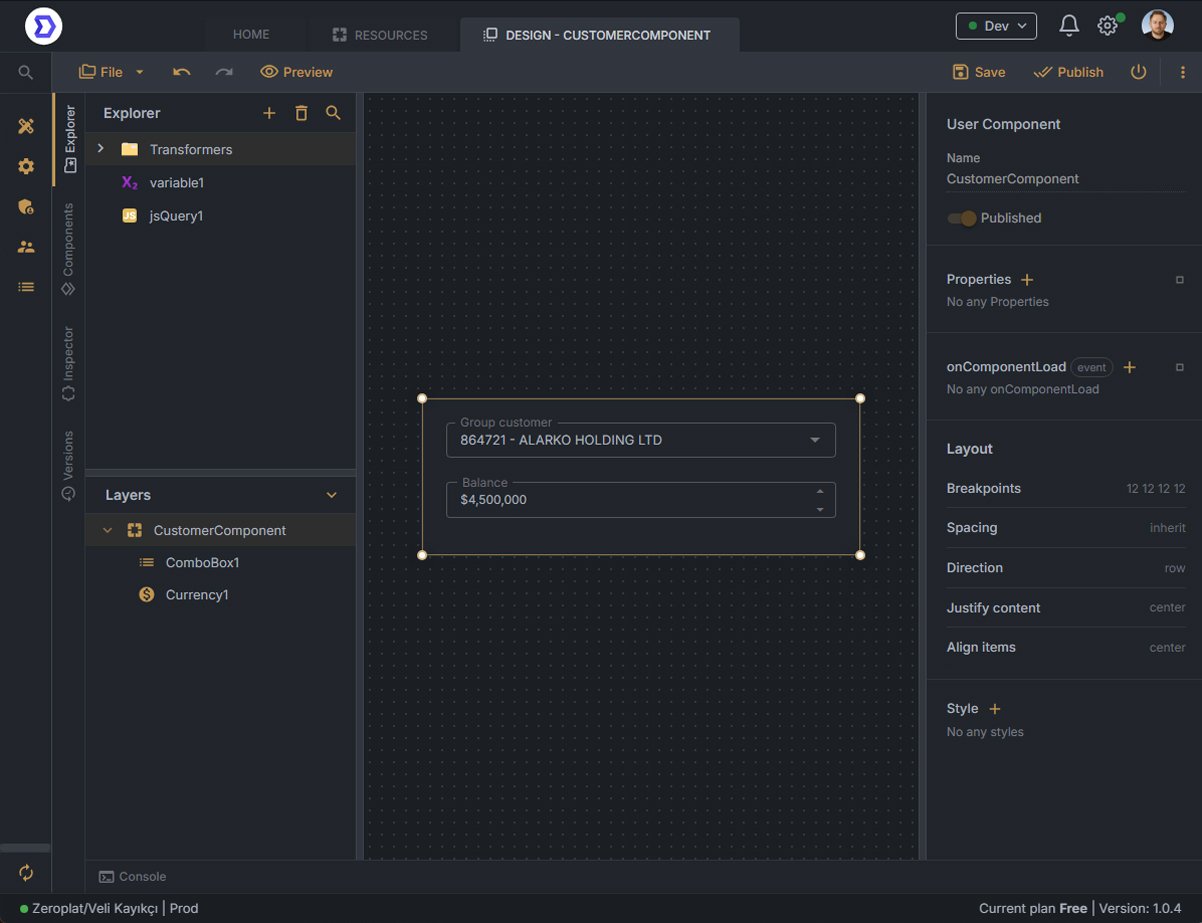Open the Dev environment dropdown
The height and width of the screenshot is (923, 1202).
996,26
